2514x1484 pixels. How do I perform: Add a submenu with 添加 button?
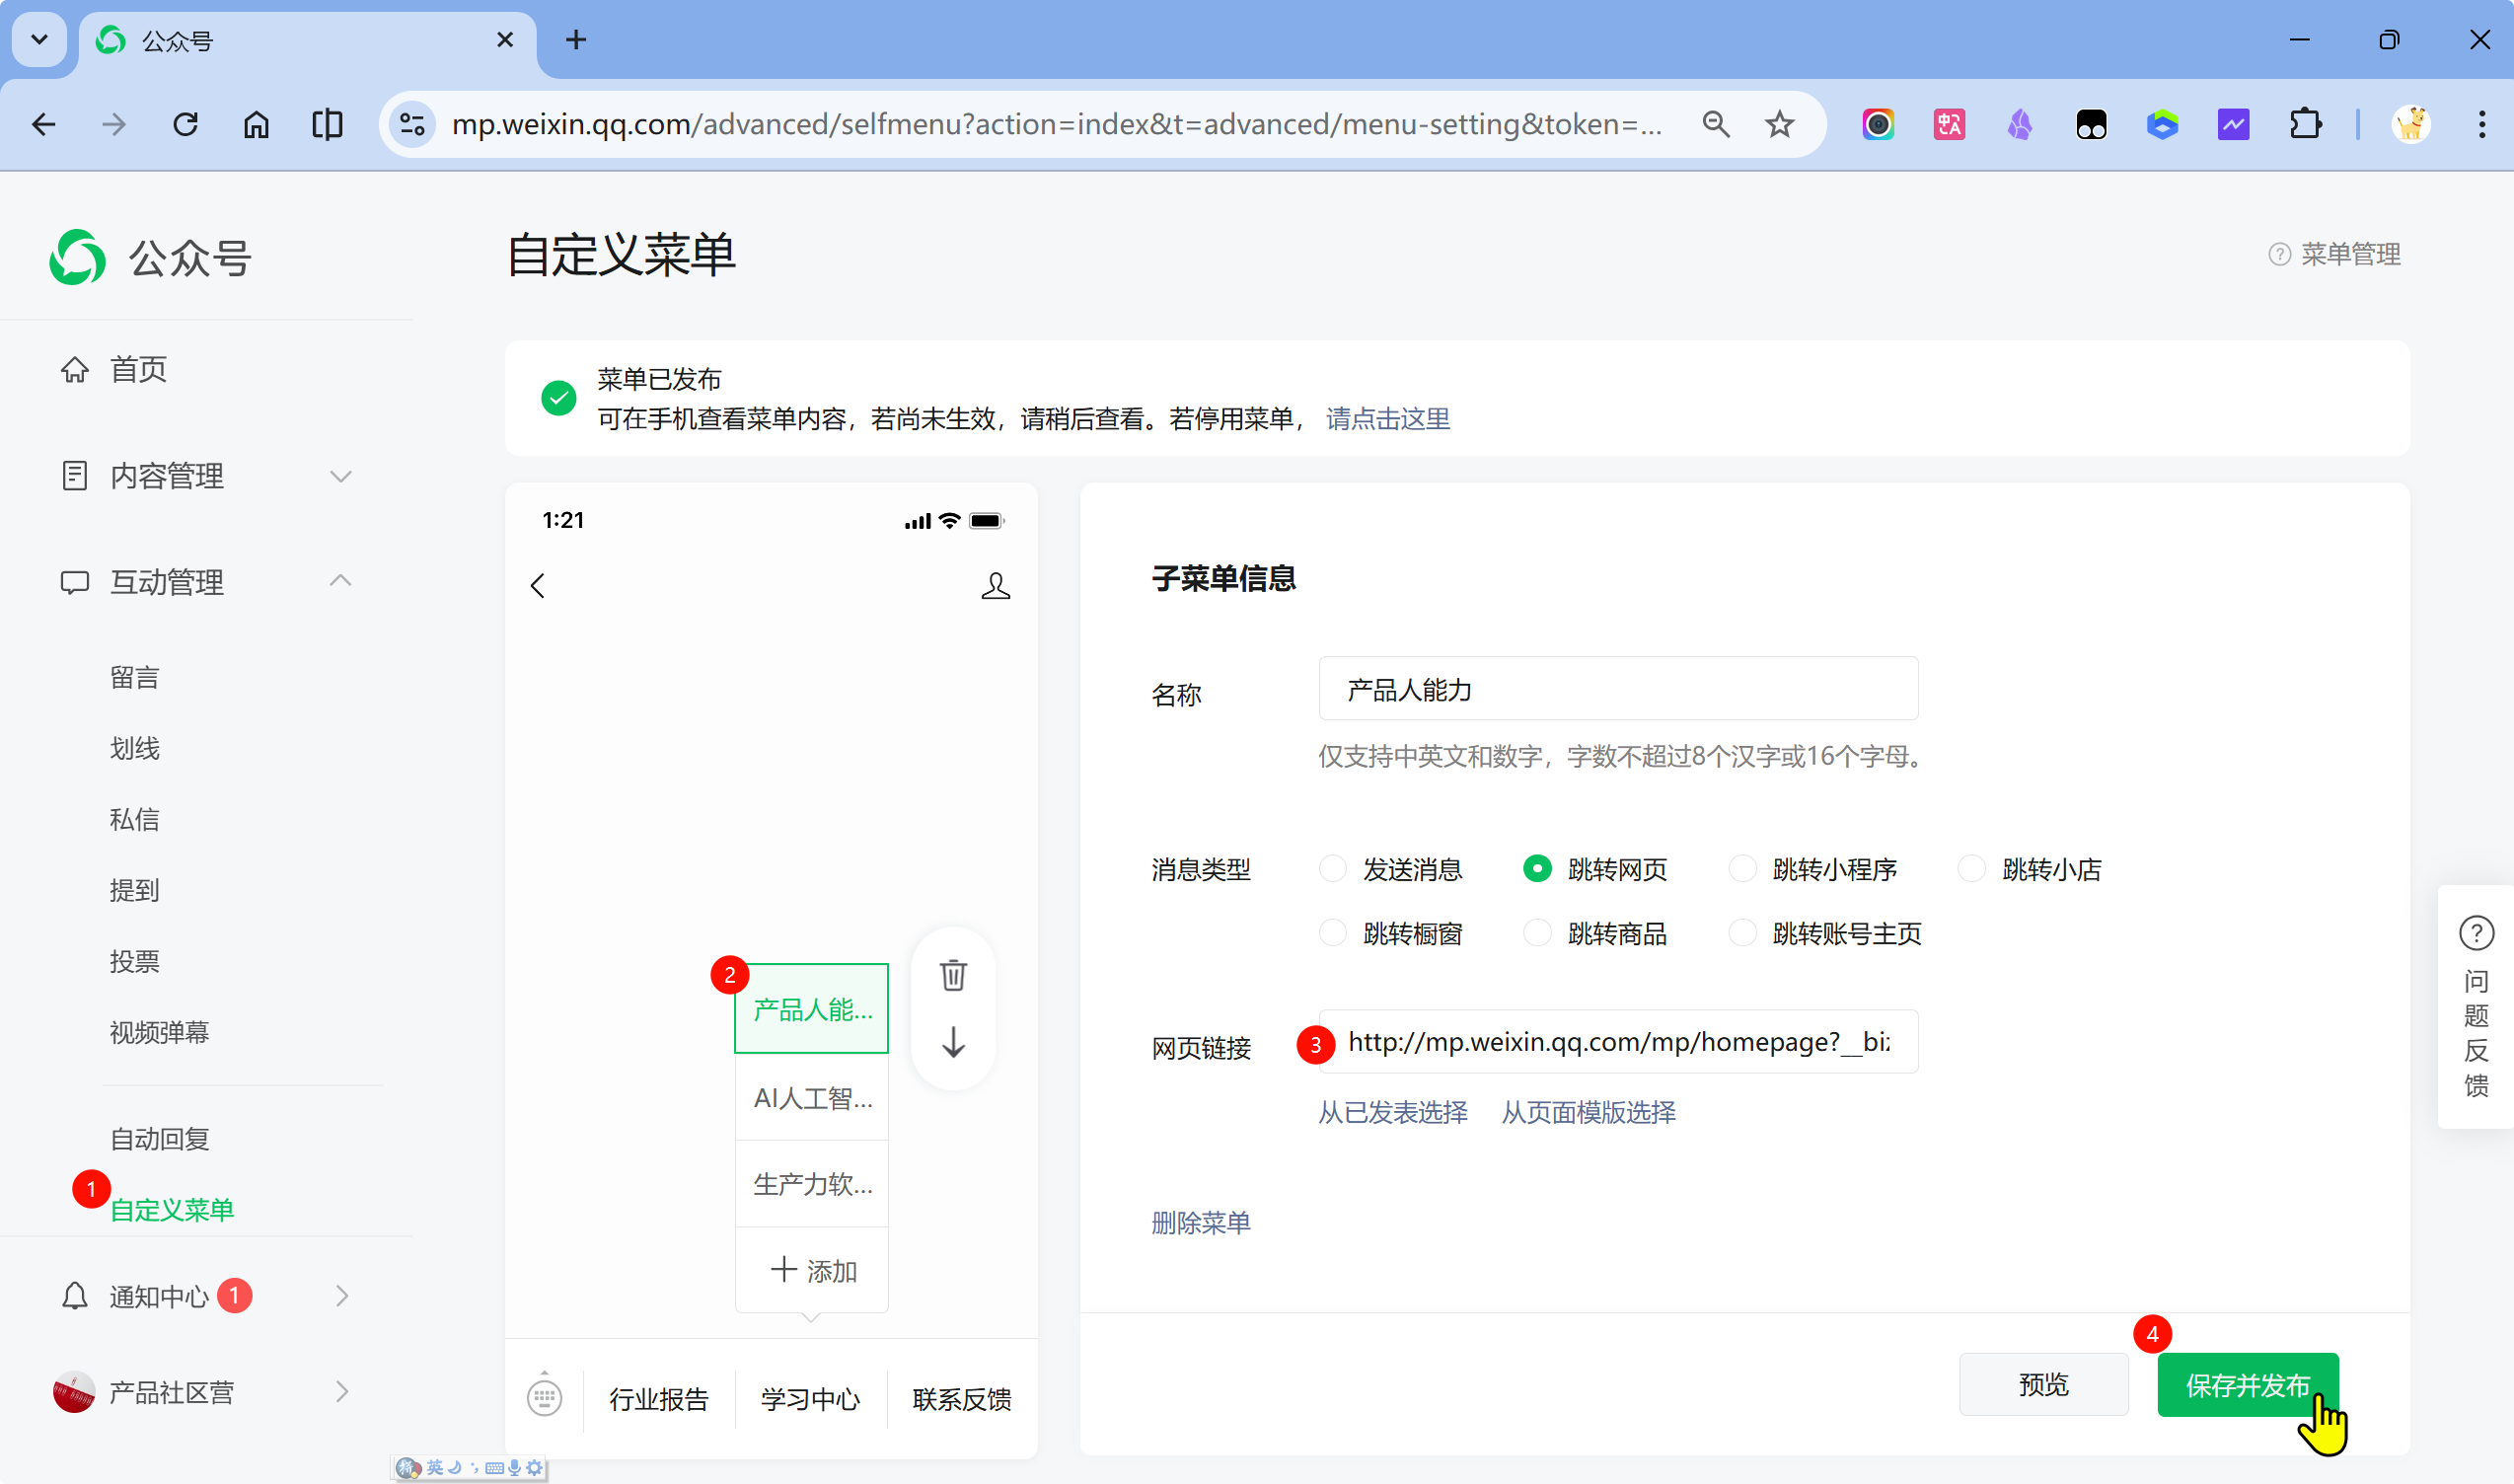tap(812, 1270)
